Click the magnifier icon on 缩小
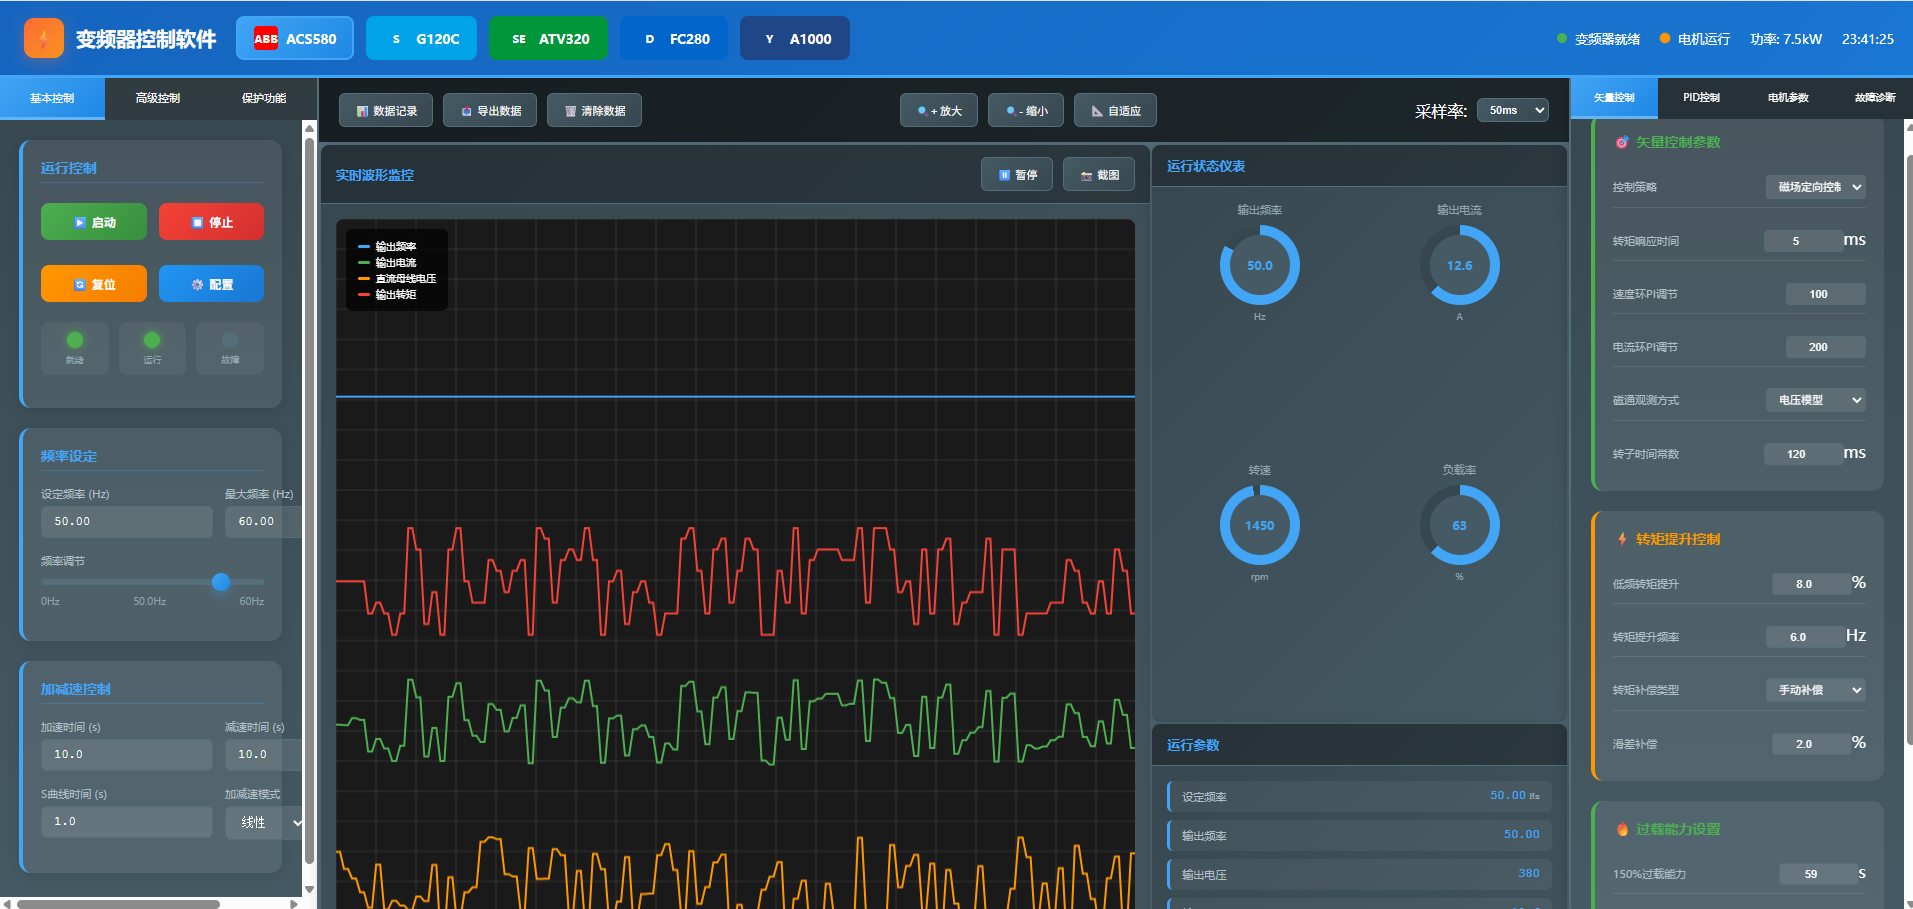Screen dimensions: 1913x909 click(x=1011, y=111)
